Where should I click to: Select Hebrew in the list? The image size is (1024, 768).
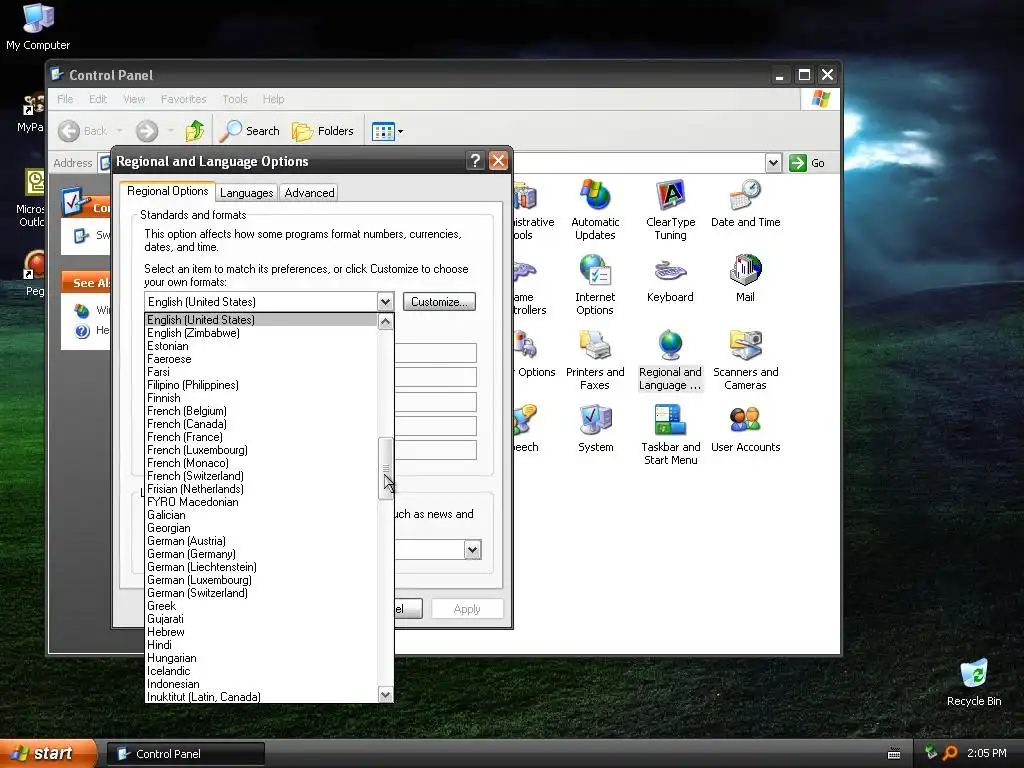pos(261,632)
